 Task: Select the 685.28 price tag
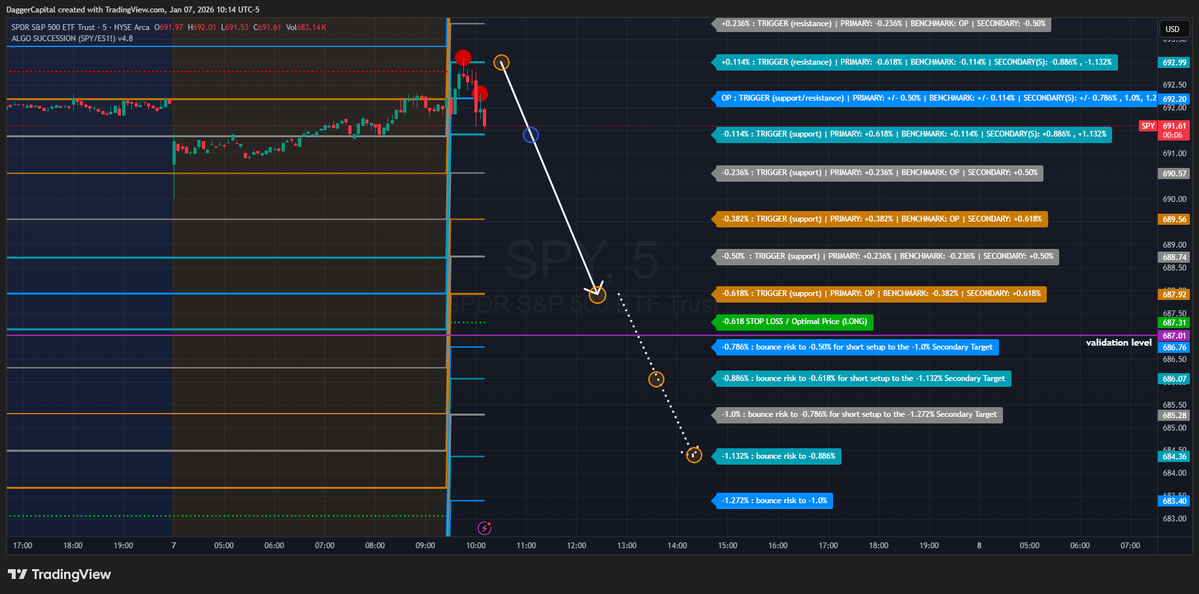point(1174,415)
